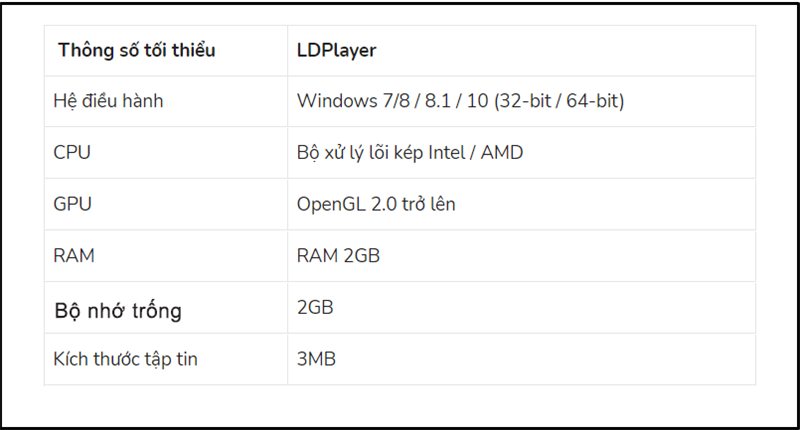Click the 'Thông số tối thiểu' header cell
The image size is (800, 430).
point(136,50)
